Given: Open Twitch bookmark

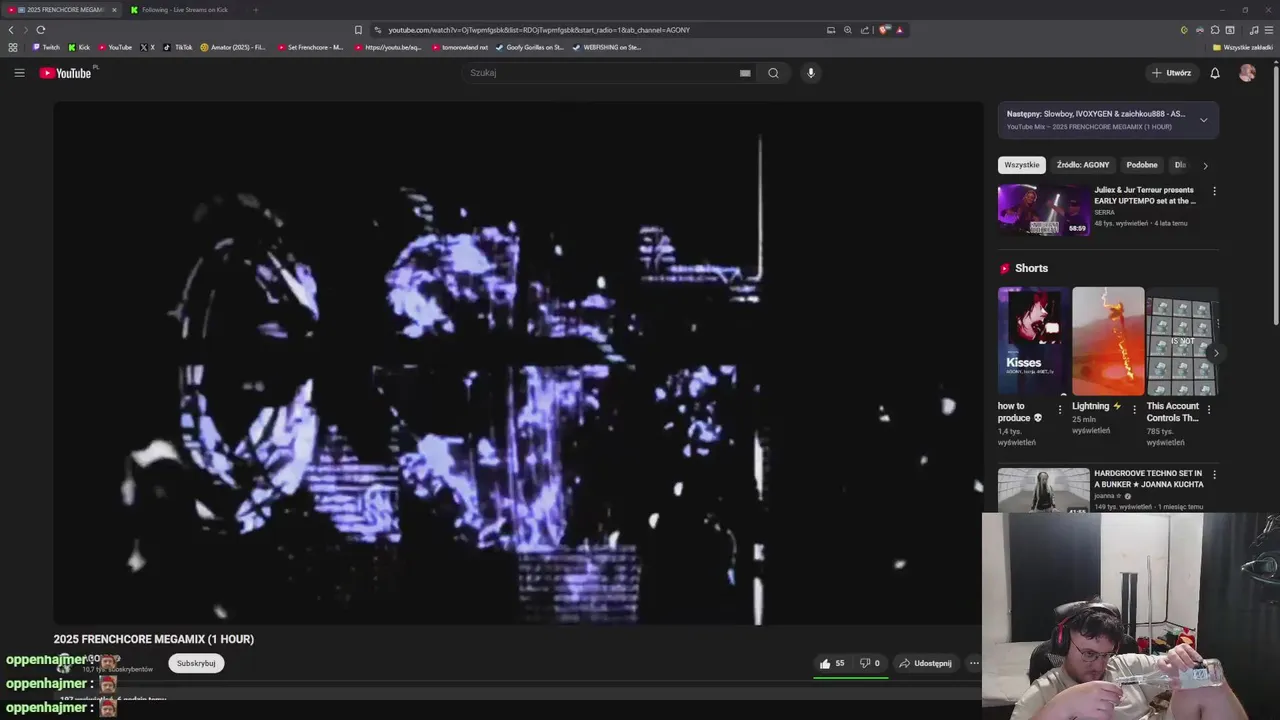Looking at the screenshot, I should tap(46, 47).
